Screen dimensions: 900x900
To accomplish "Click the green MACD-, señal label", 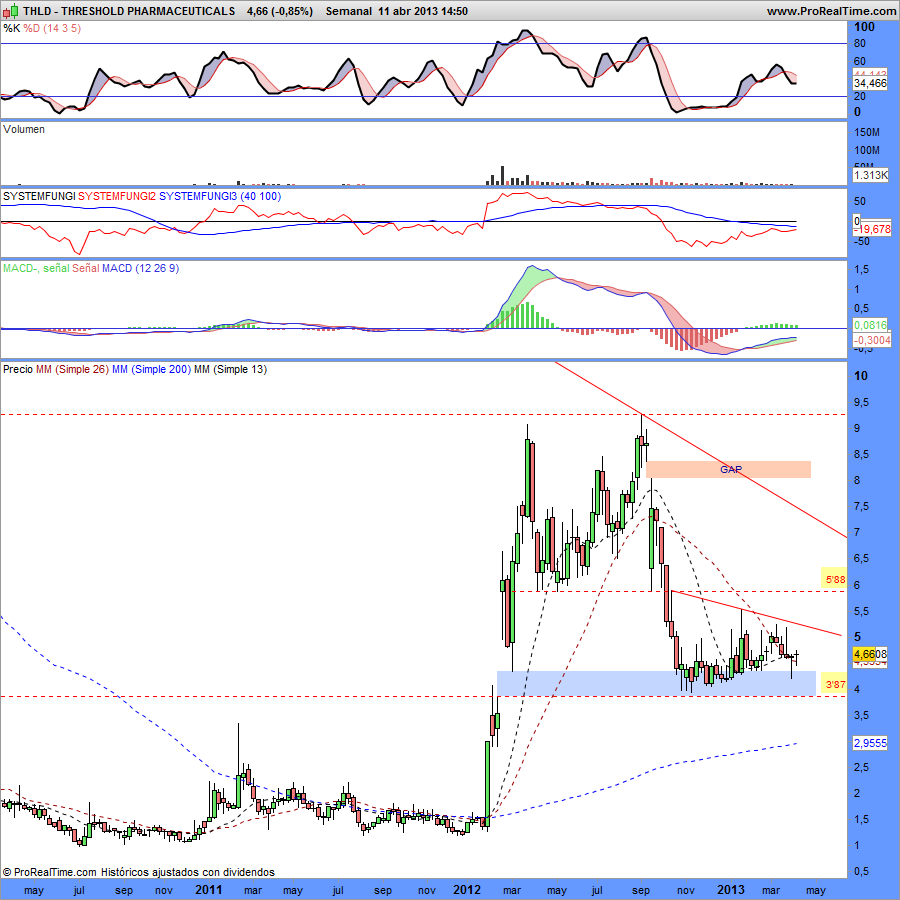I will pyautogui.click(x=36, y=268).
